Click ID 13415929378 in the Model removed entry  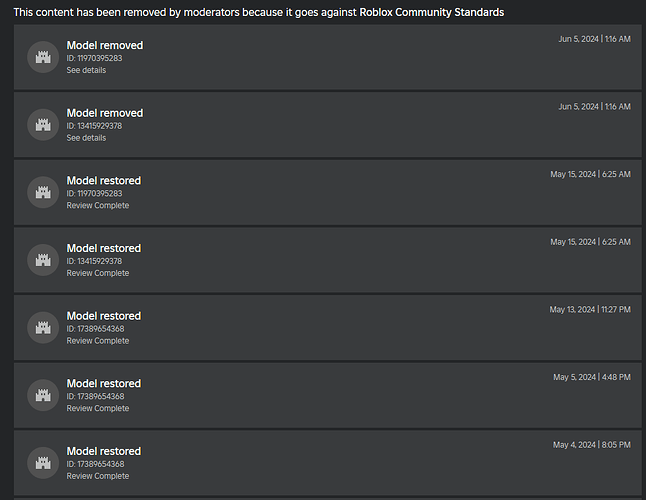coord(94,126)
